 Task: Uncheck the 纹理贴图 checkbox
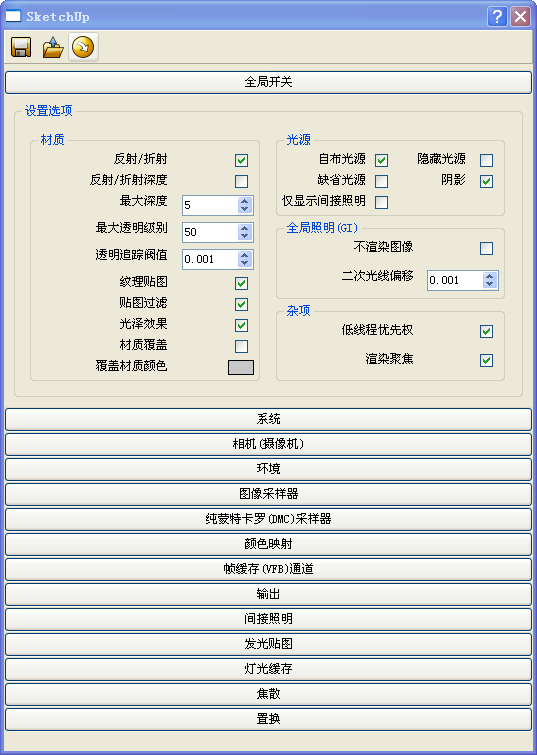[241, 283]
